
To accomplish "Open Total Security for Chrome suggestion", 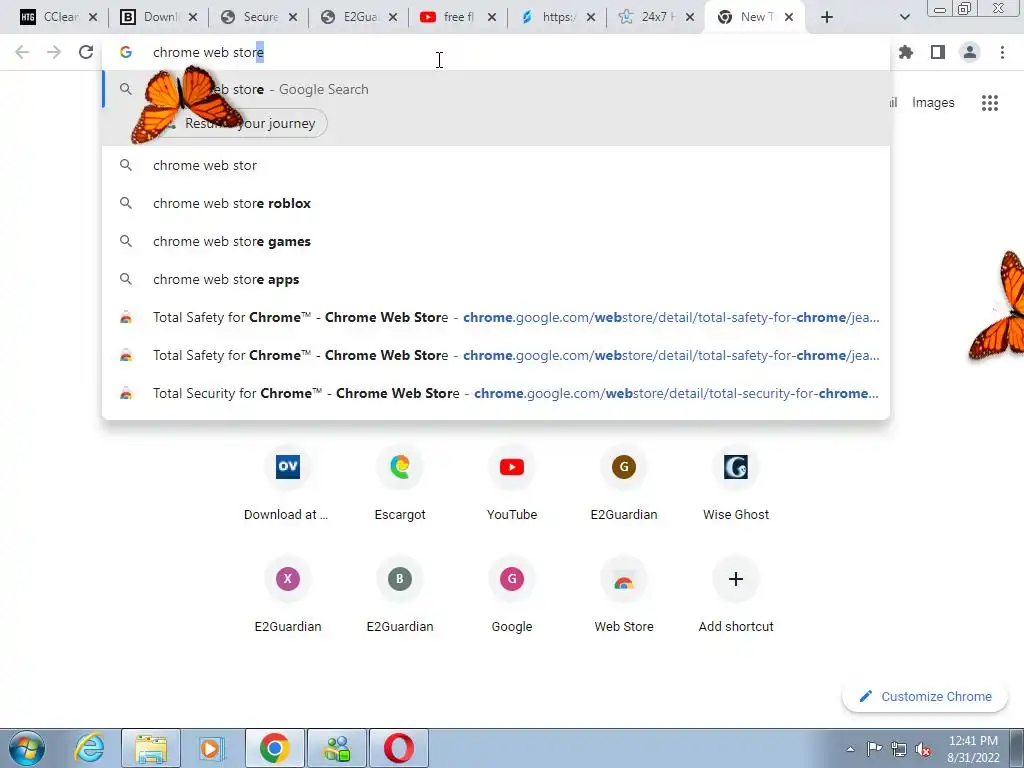I will (x=496, y=393).
